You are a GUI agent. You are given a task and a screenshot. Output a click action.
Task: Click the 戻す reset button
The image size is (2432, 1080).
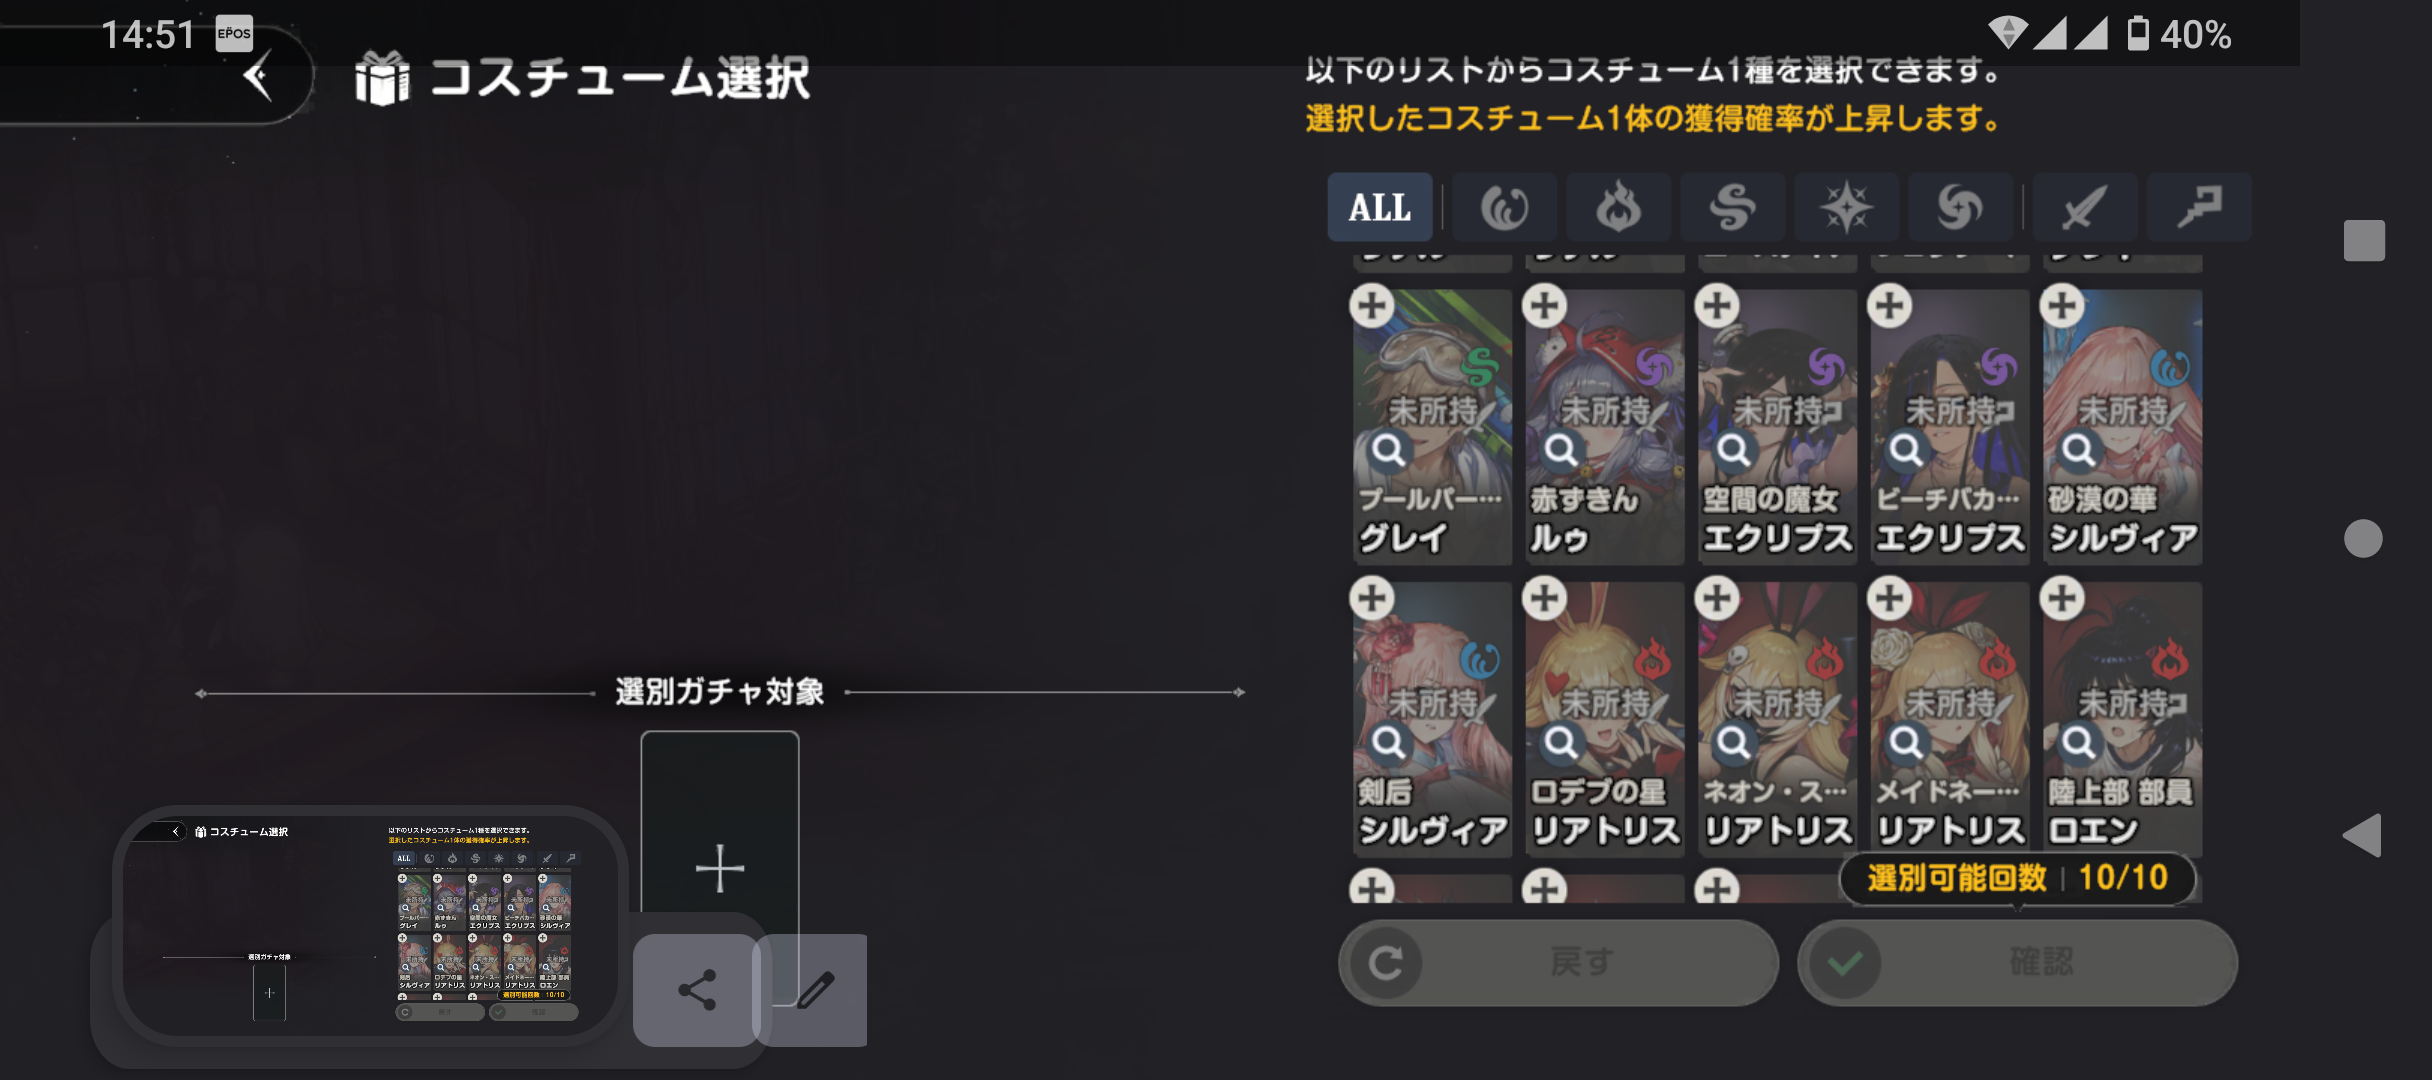[x=1558, y=963]
